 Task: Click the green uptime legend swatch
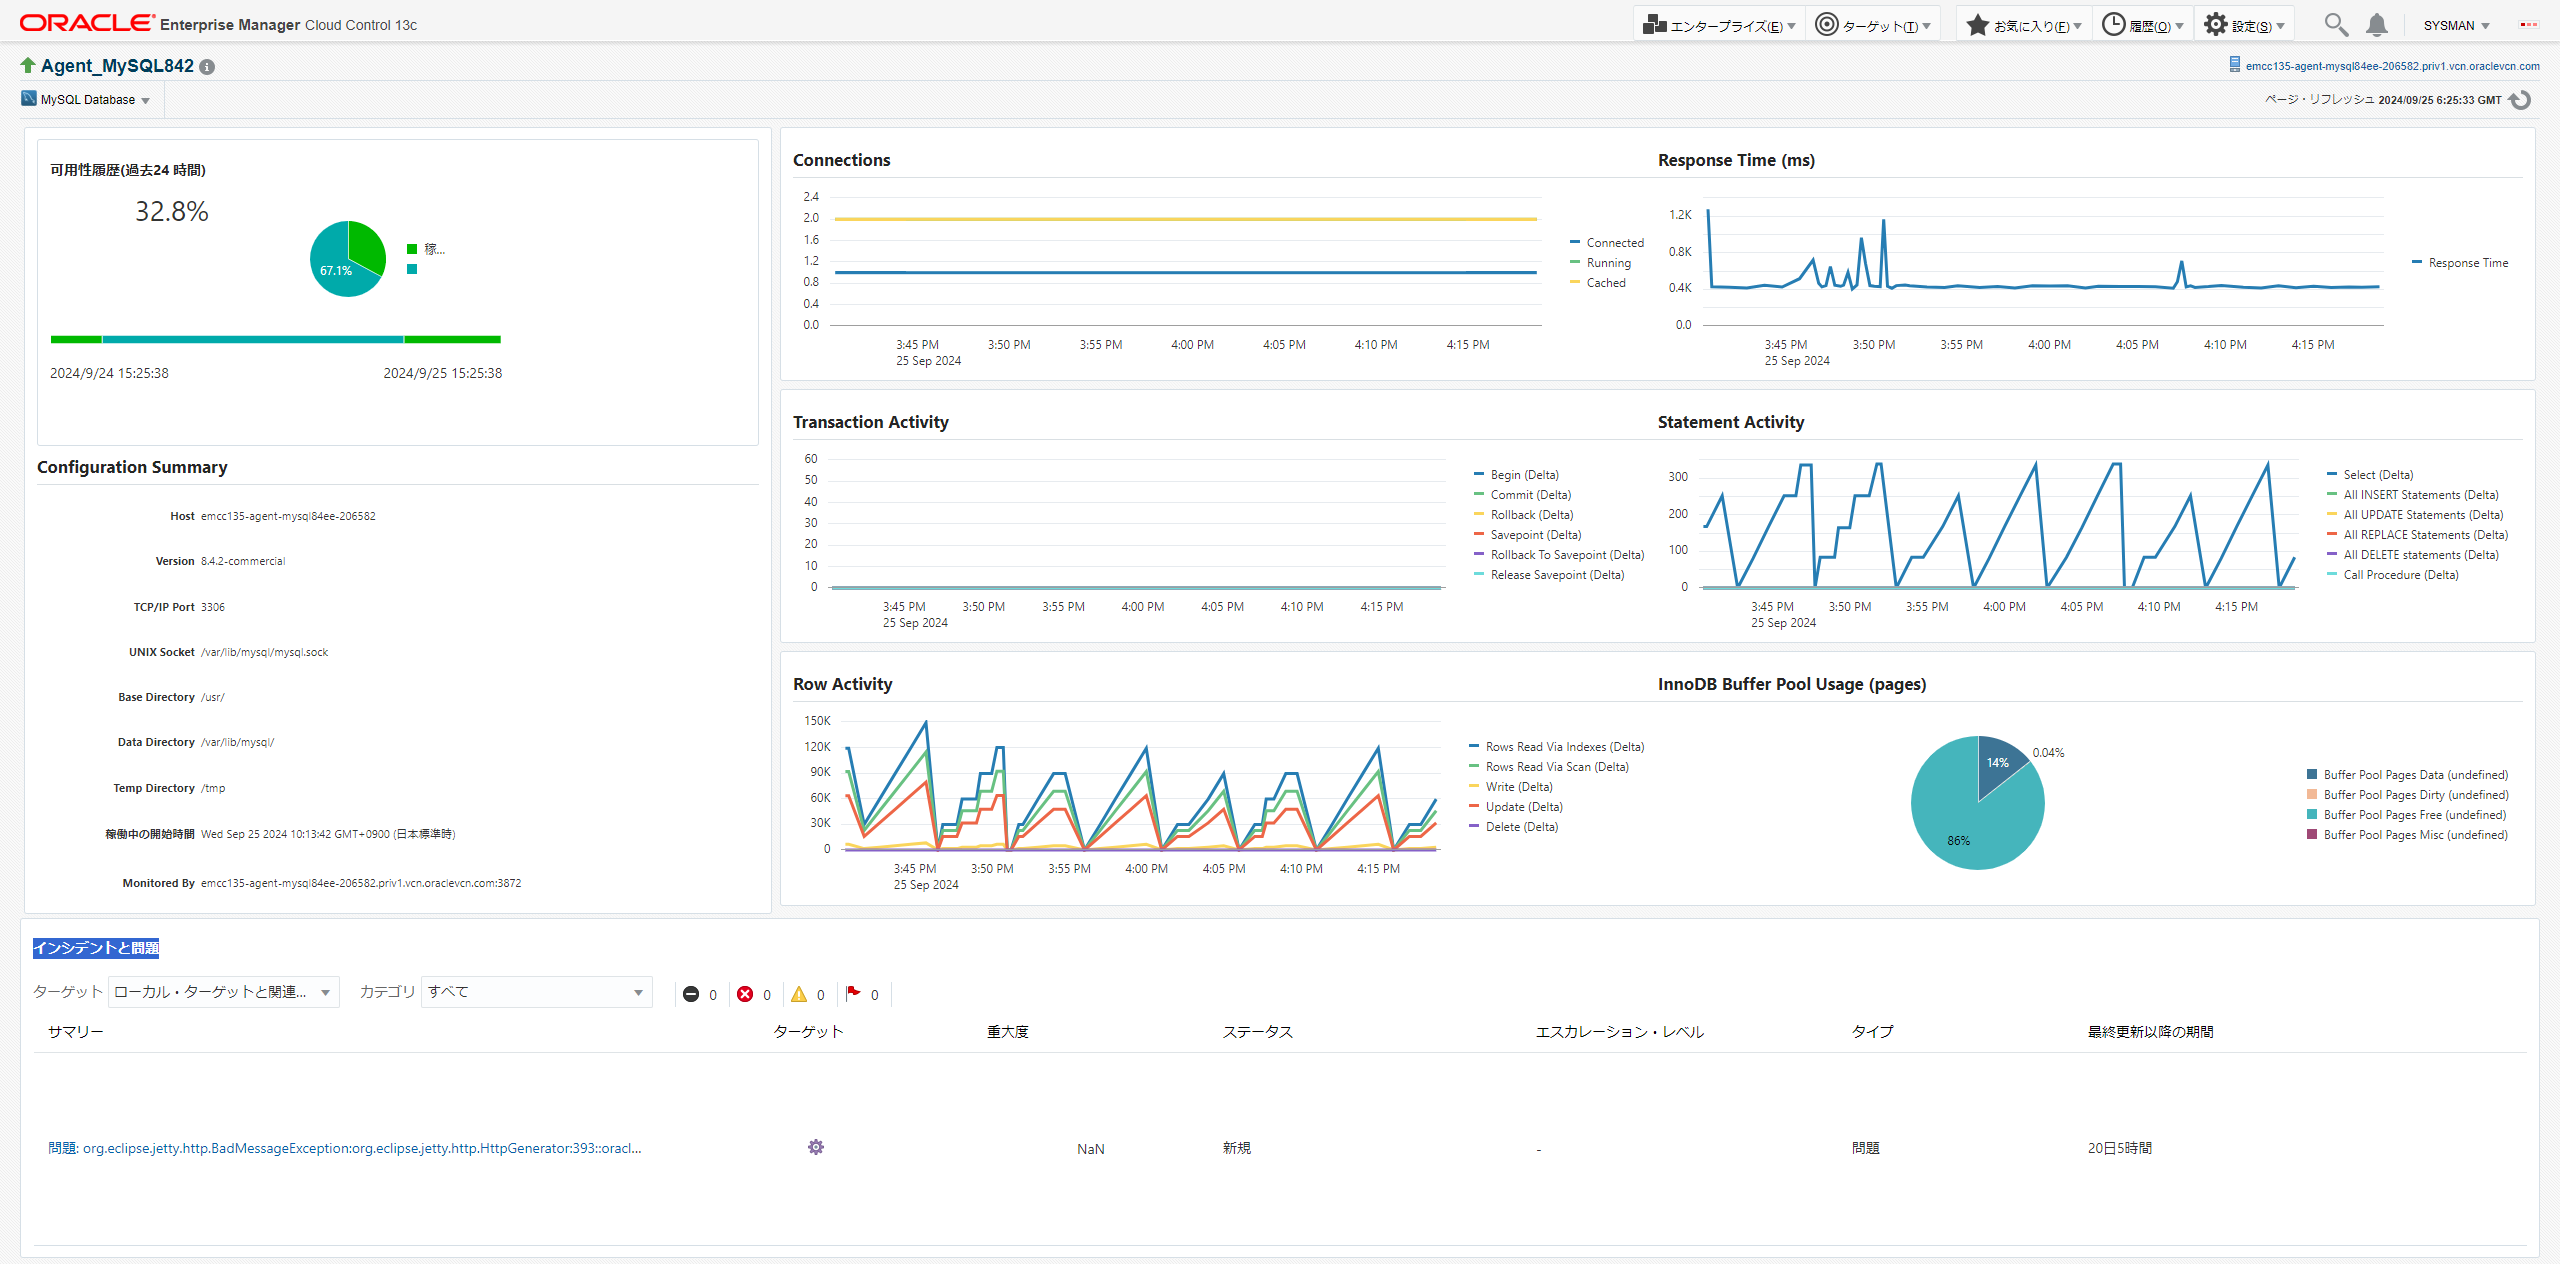click(412, 249)
